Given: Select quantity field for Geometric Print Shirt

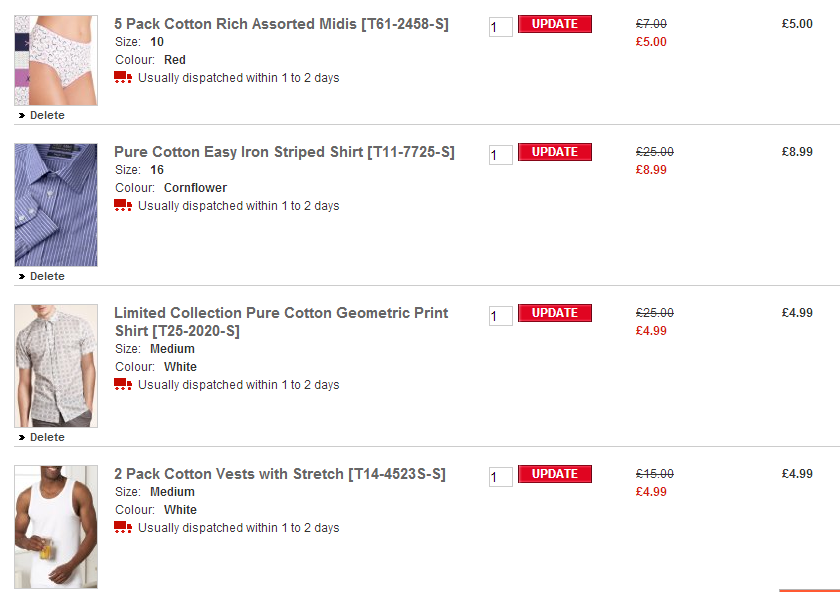Looking at the screenshot, I should pos(500,316).
